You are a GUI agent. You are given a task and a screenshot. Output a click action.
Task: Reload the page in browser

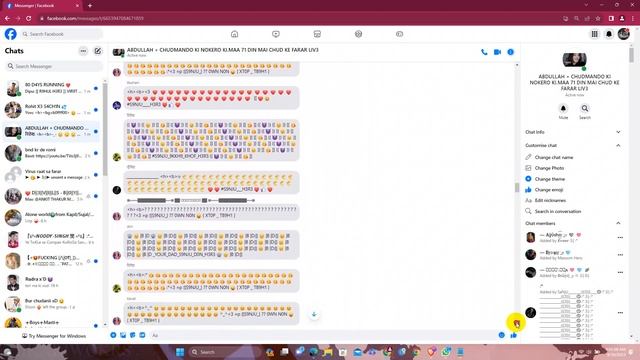(x=29, y=18)
